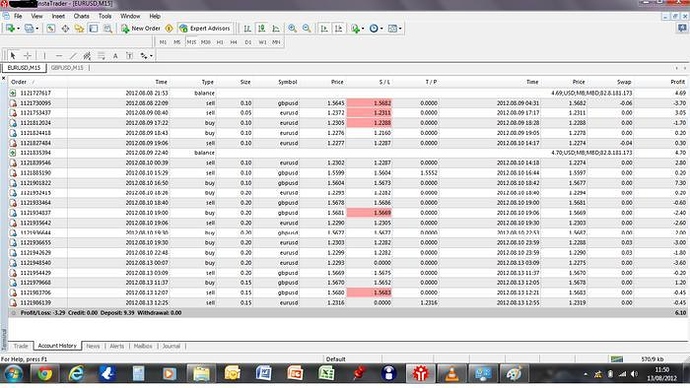Click the Templates toolbar icon
This screenshot has width=690, height=388.
[392, 28]
